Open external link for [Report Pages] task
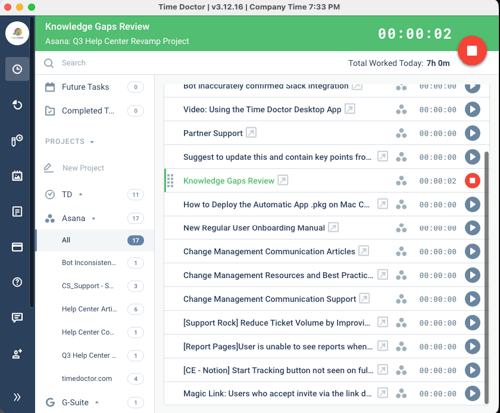Viewport: 500px width, 413px height. [383, 346]
